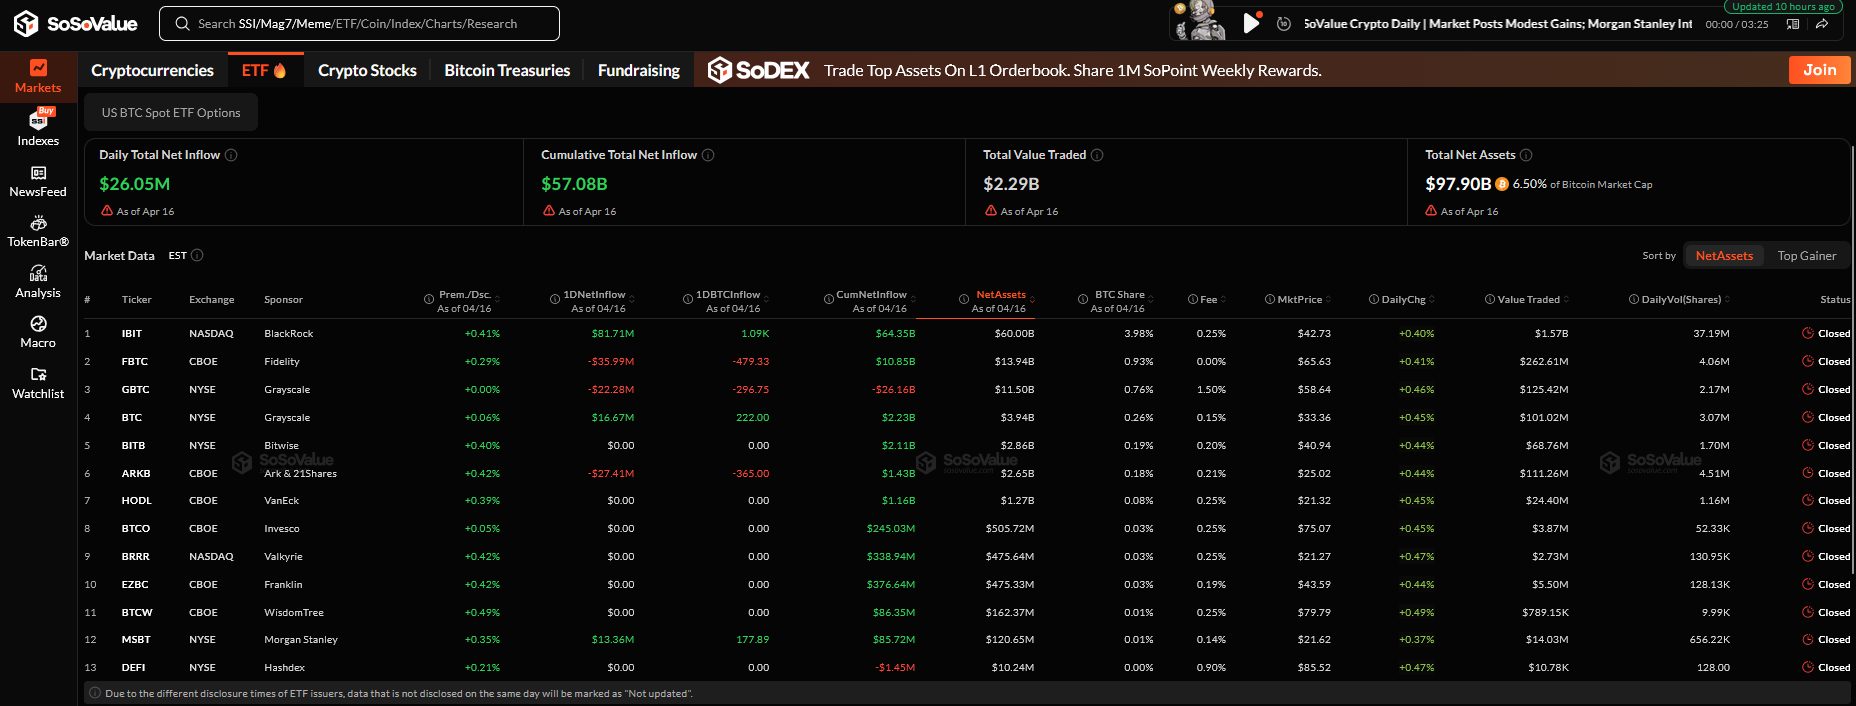The width and height of the screenshot is (1856, 706).
Task: Click the IBIT row closed-status clock icon
Action: click(1808, 333)
